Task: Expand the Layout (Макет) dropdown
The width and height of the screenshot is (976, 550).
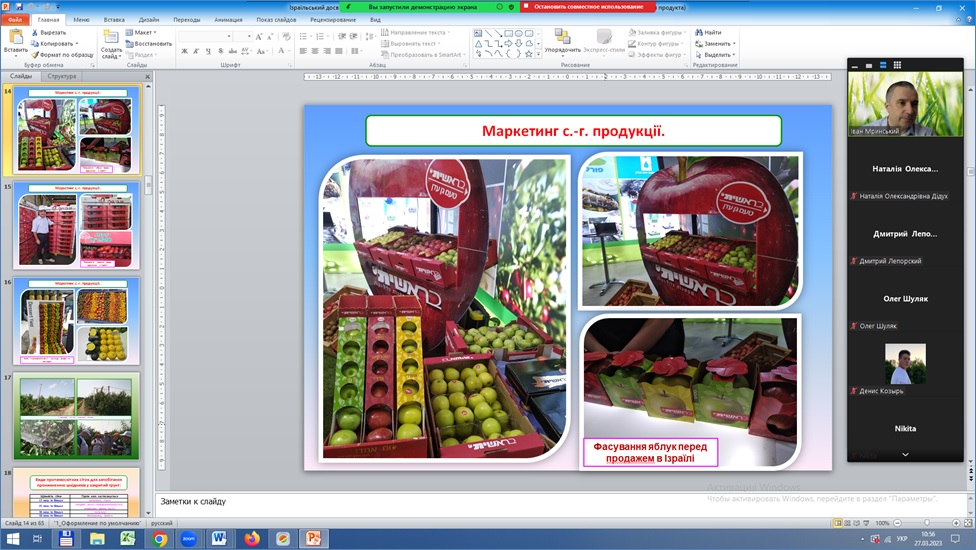Action: [143, 33]
